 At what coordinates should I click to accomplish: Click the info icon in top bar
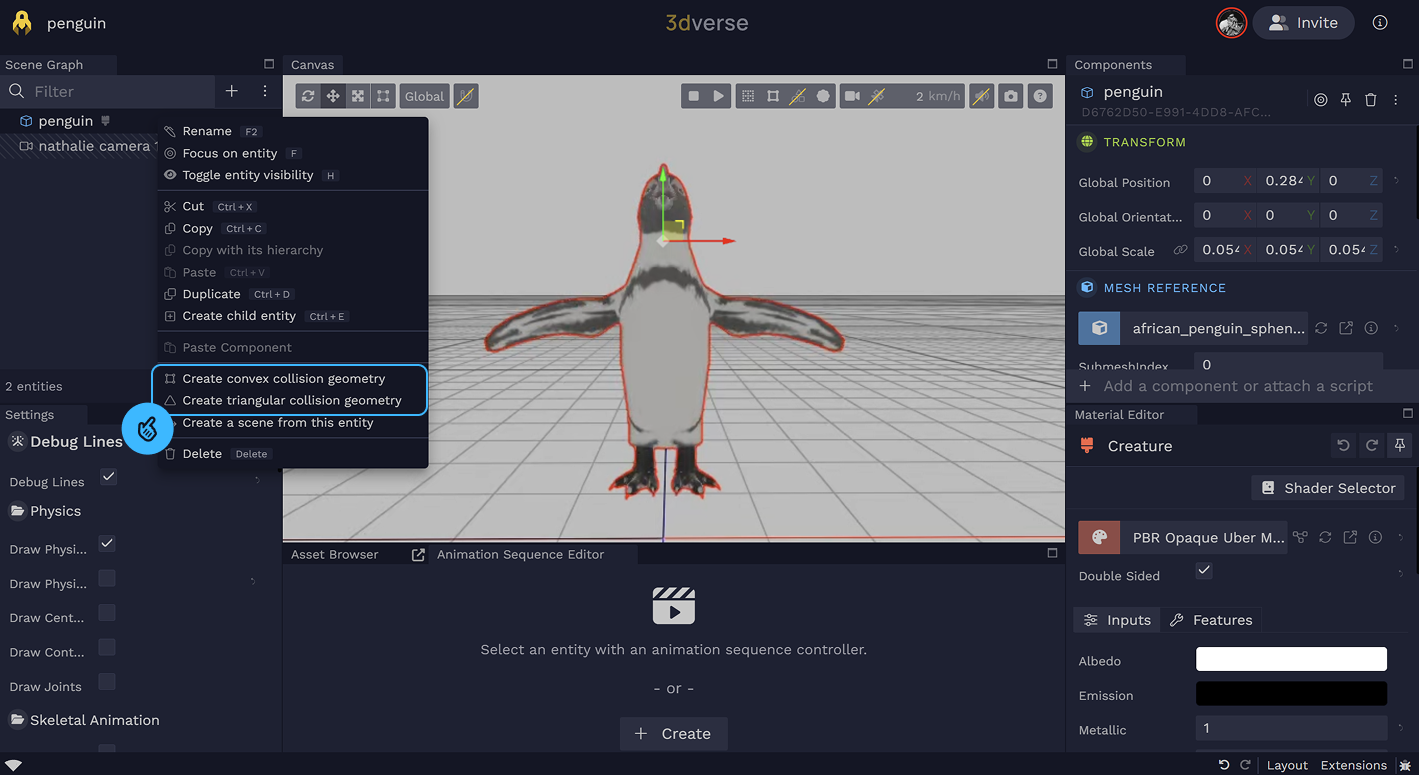pos(1380,22)
